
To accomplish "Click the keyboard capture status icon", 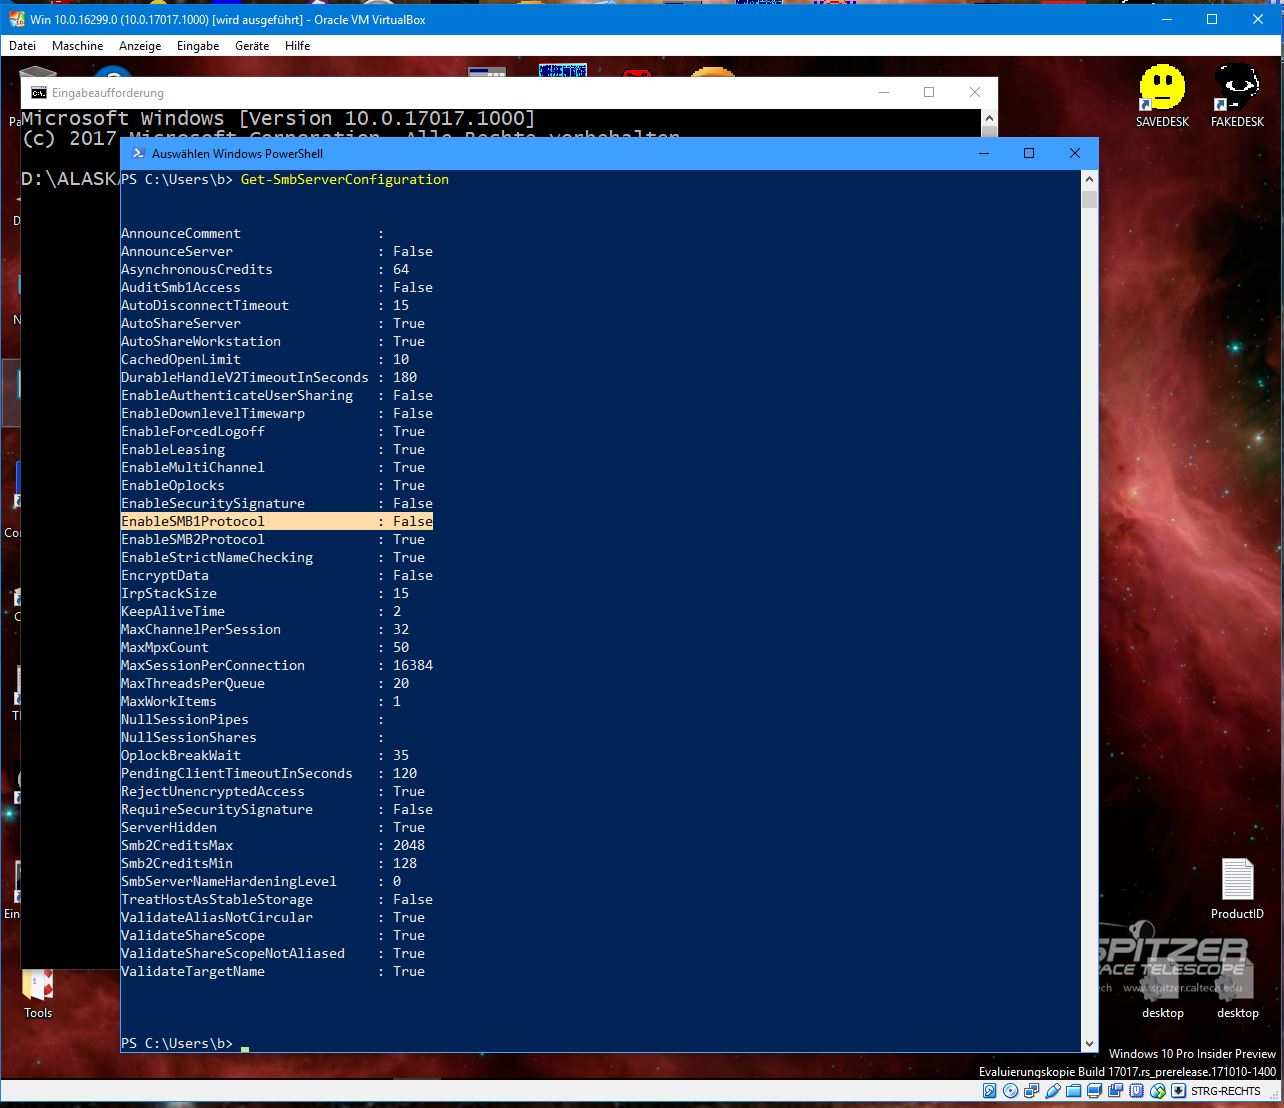I will 1178,1090.
